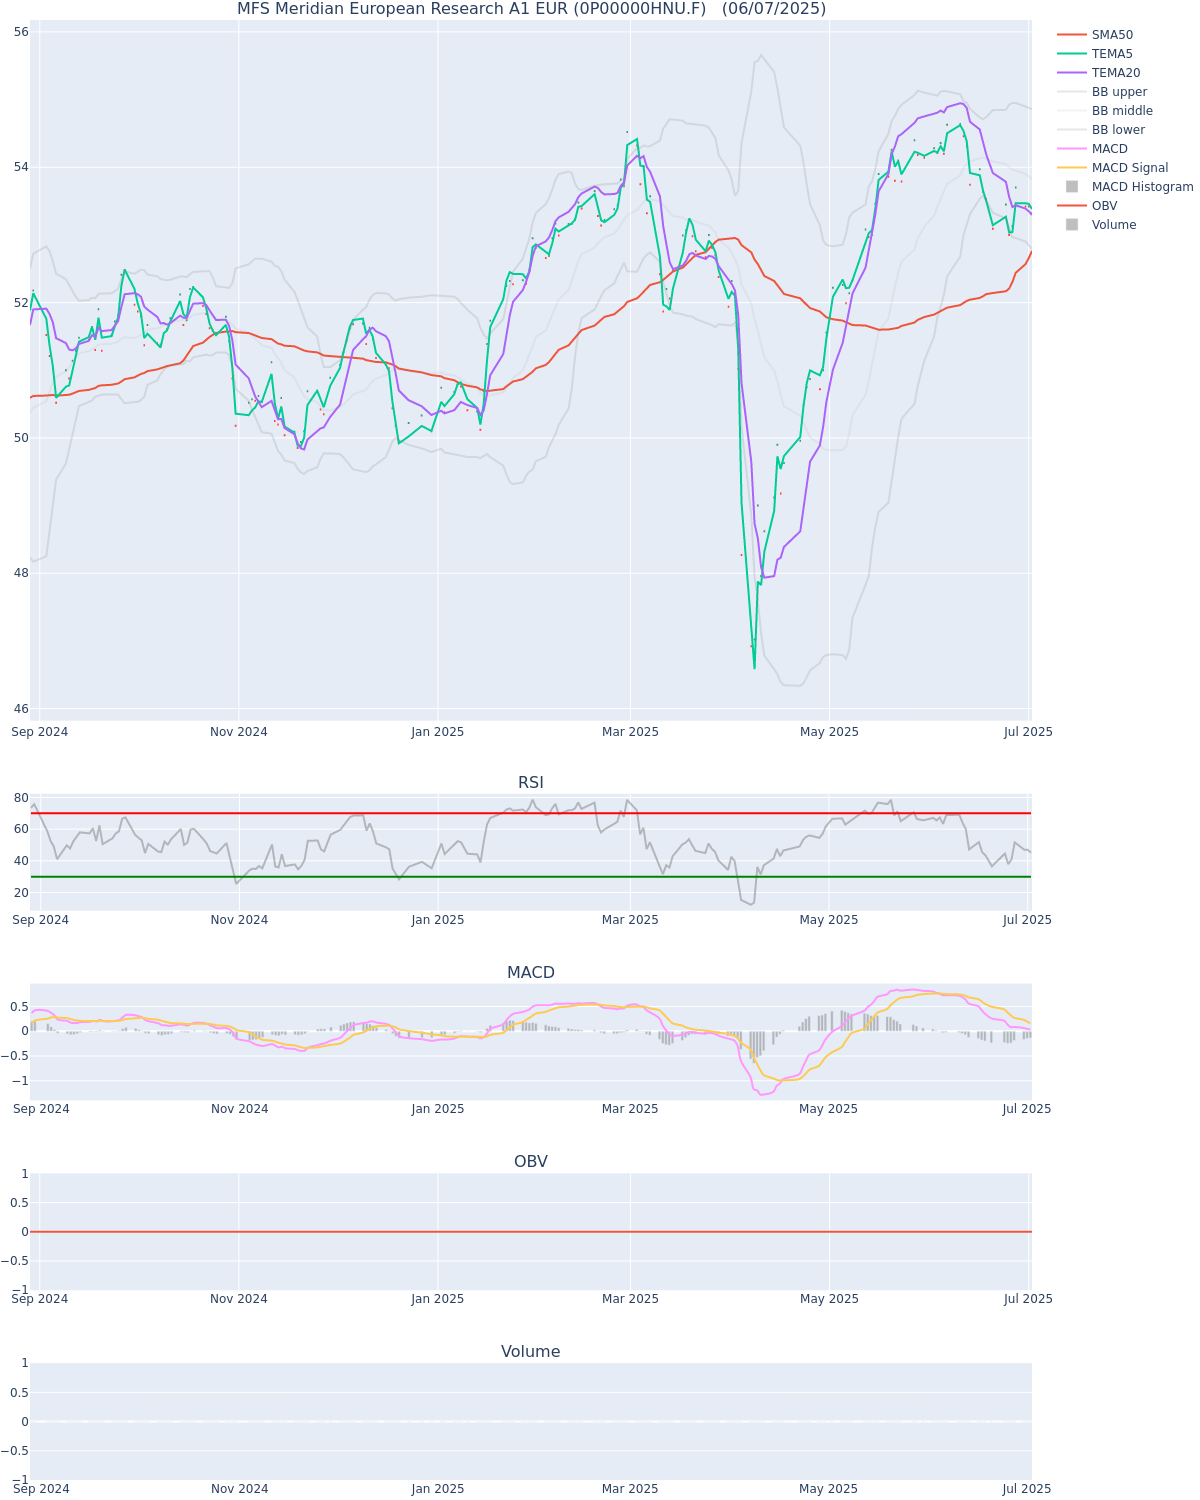The width and height of the screenshot is (1200, 1500).
Task: Click the 48 label on the price axis
Action: pos(21,574)
